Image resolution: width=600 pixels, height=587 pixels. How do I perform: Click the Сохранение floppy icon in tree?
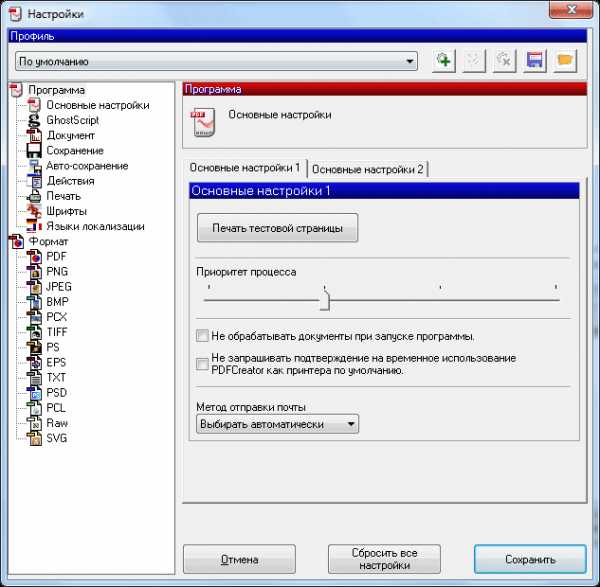(x=34, y=150)
